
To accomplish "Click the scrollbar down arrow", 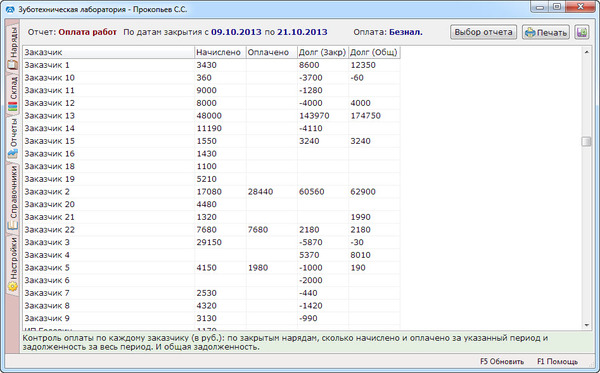I will click(586, 325).
